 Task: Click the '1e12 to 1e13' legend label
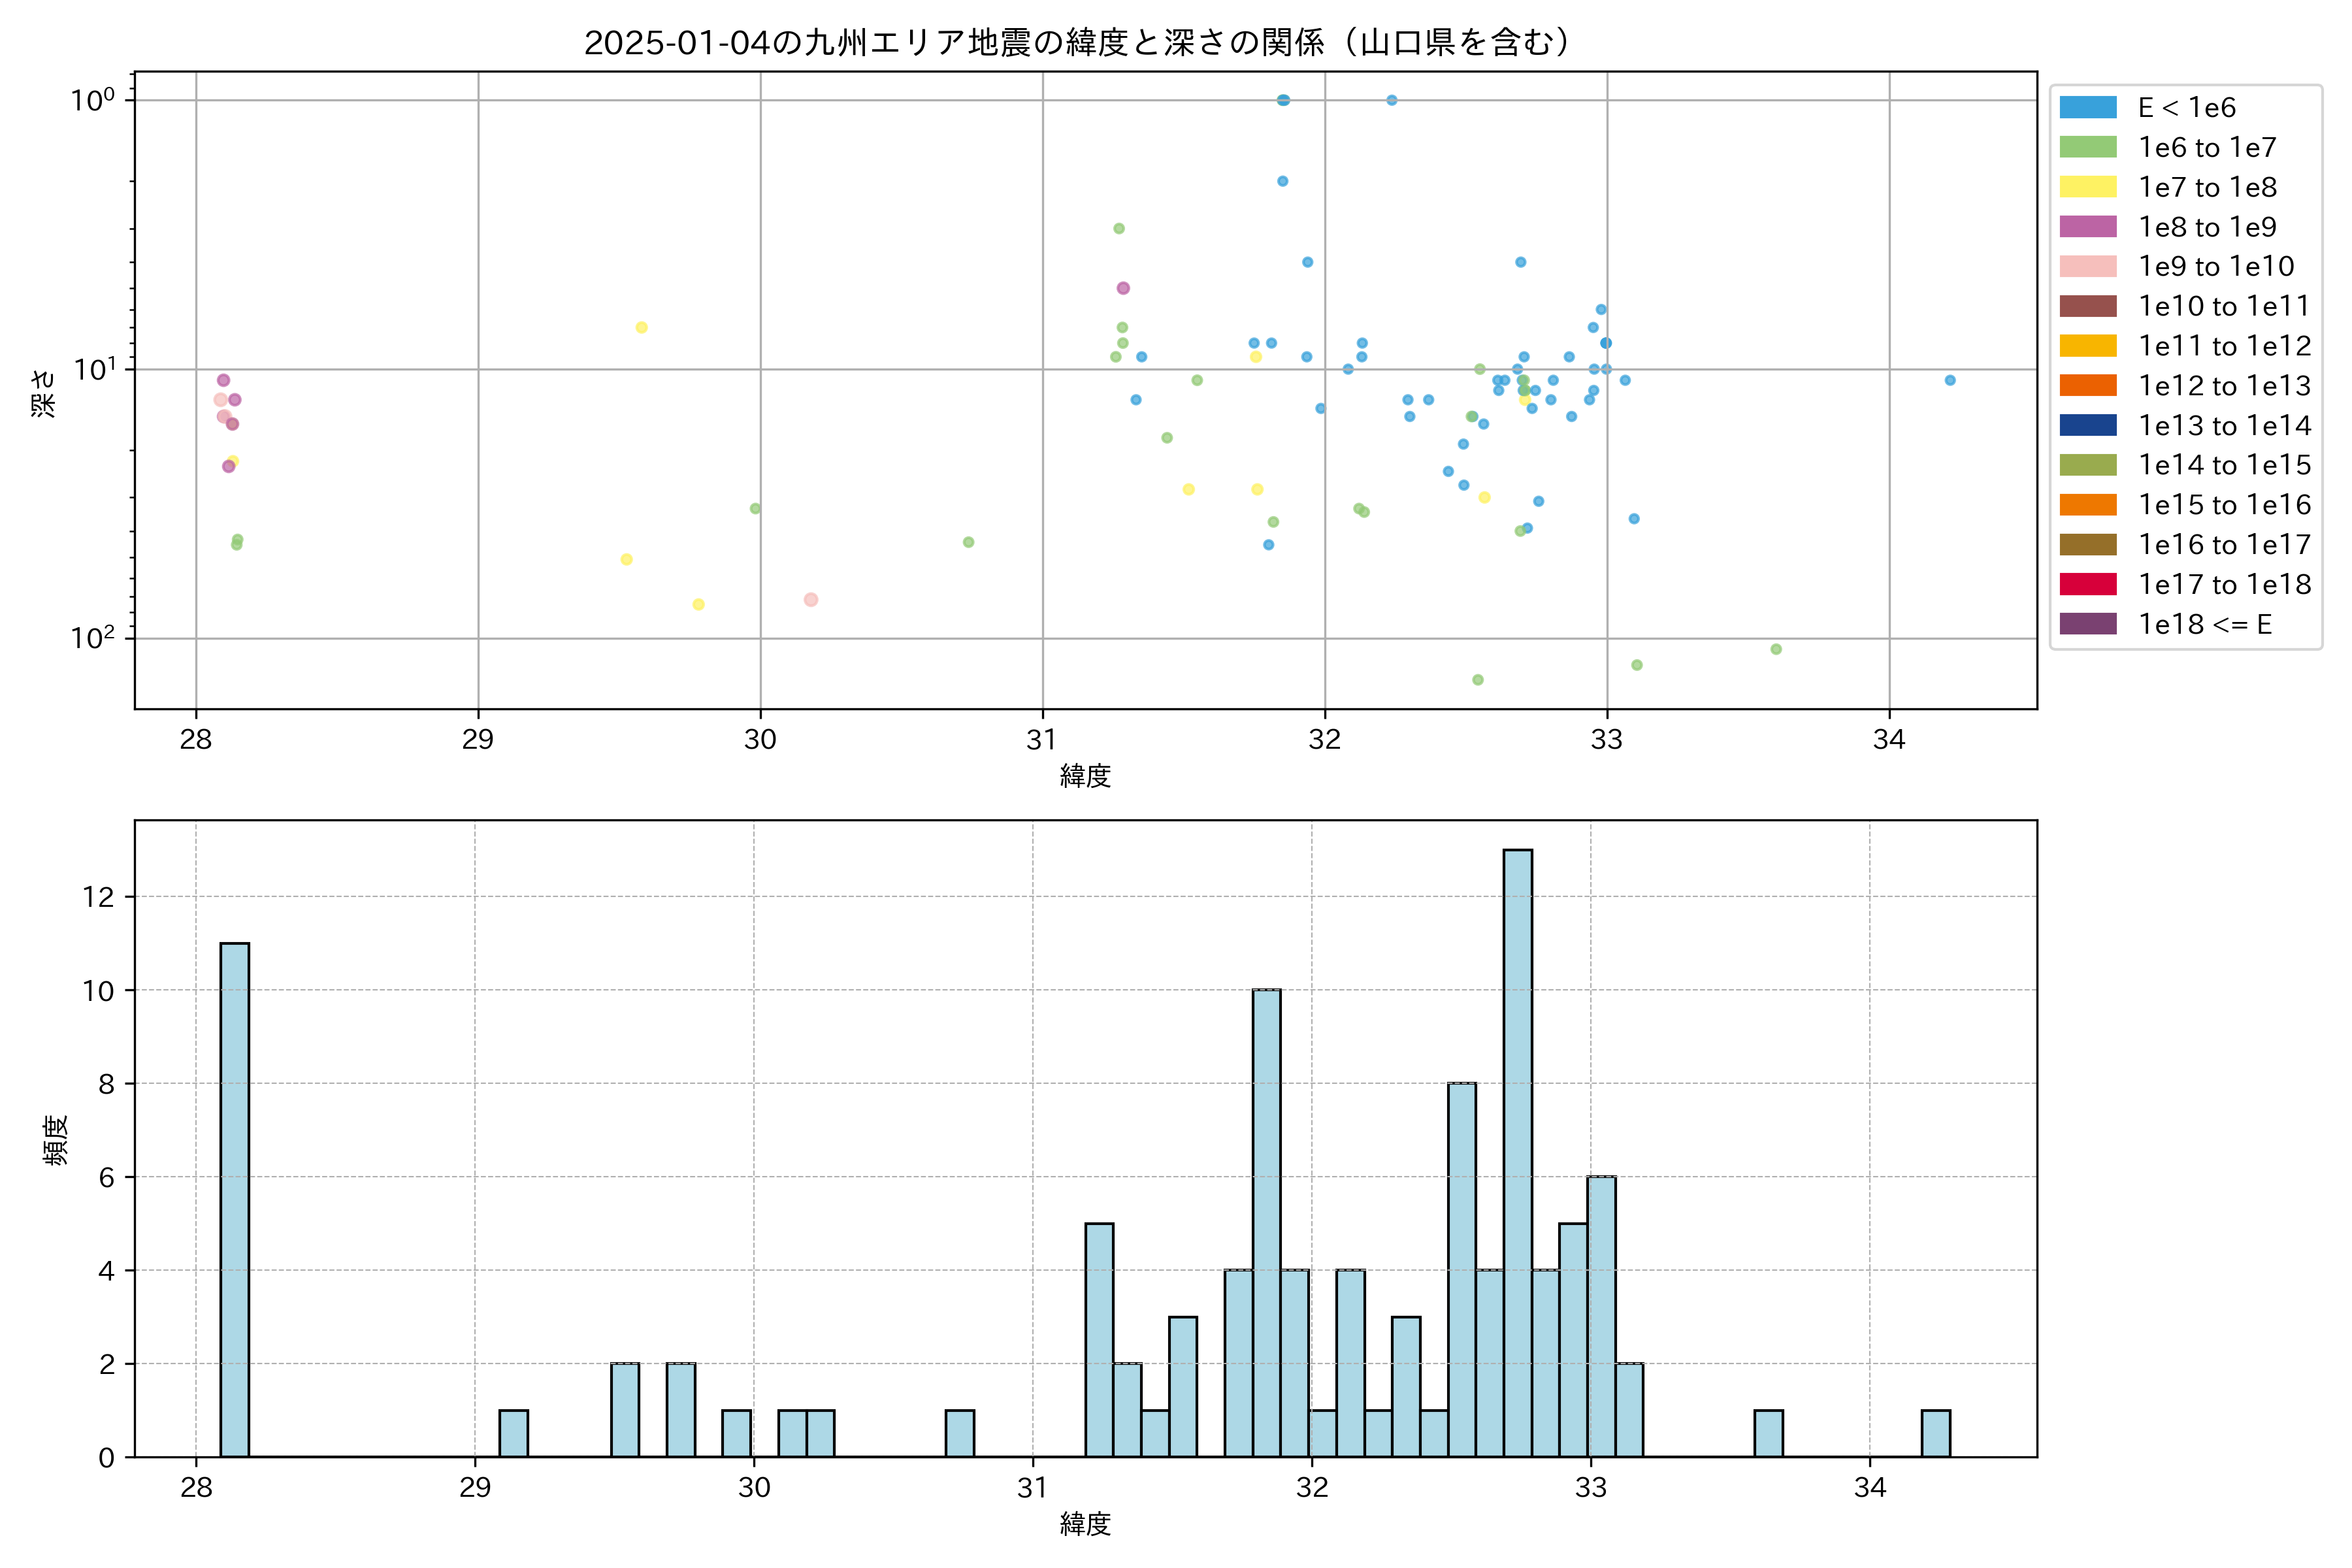pyautogui.click(x=2224, y=386)
